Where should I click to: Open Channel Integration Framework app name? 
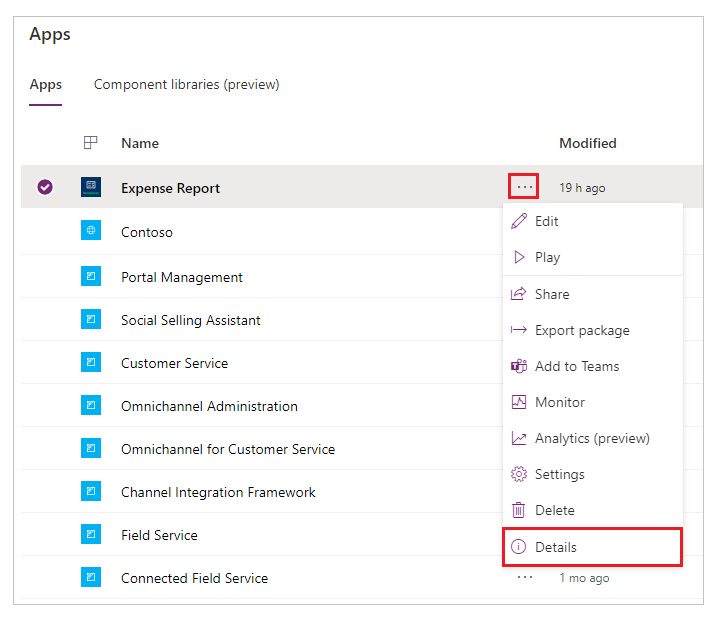(219, 492)
